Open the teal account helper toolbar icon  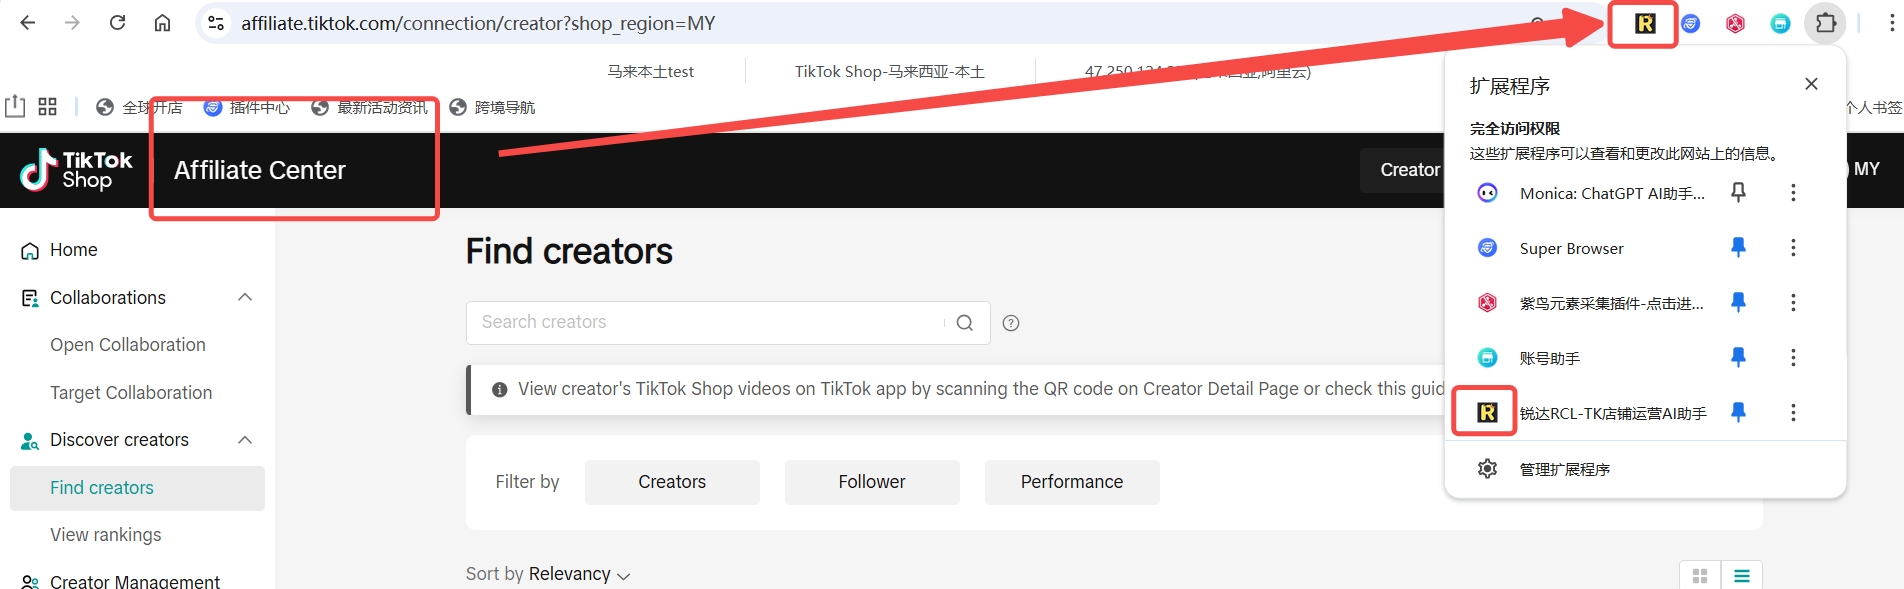click(x=1780, y=23)
